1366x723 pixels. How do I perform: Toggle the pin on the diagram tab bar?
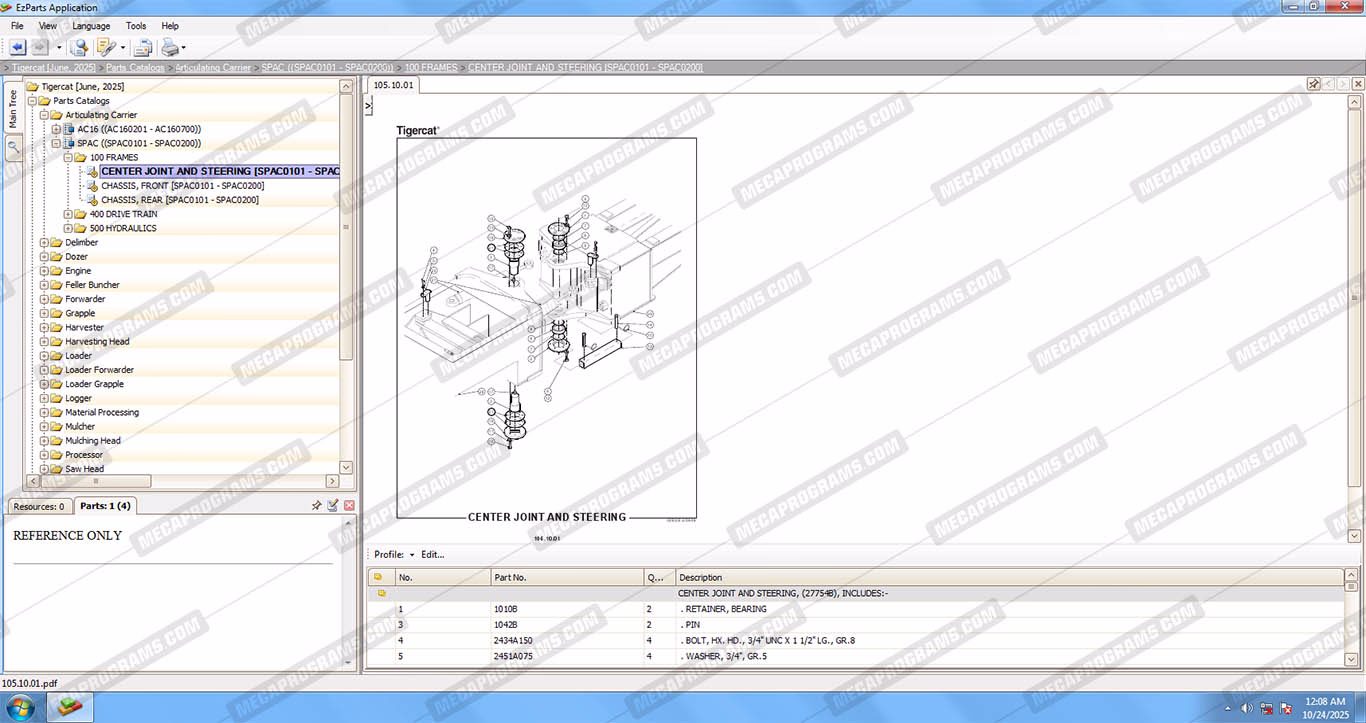coord(1313,84)
